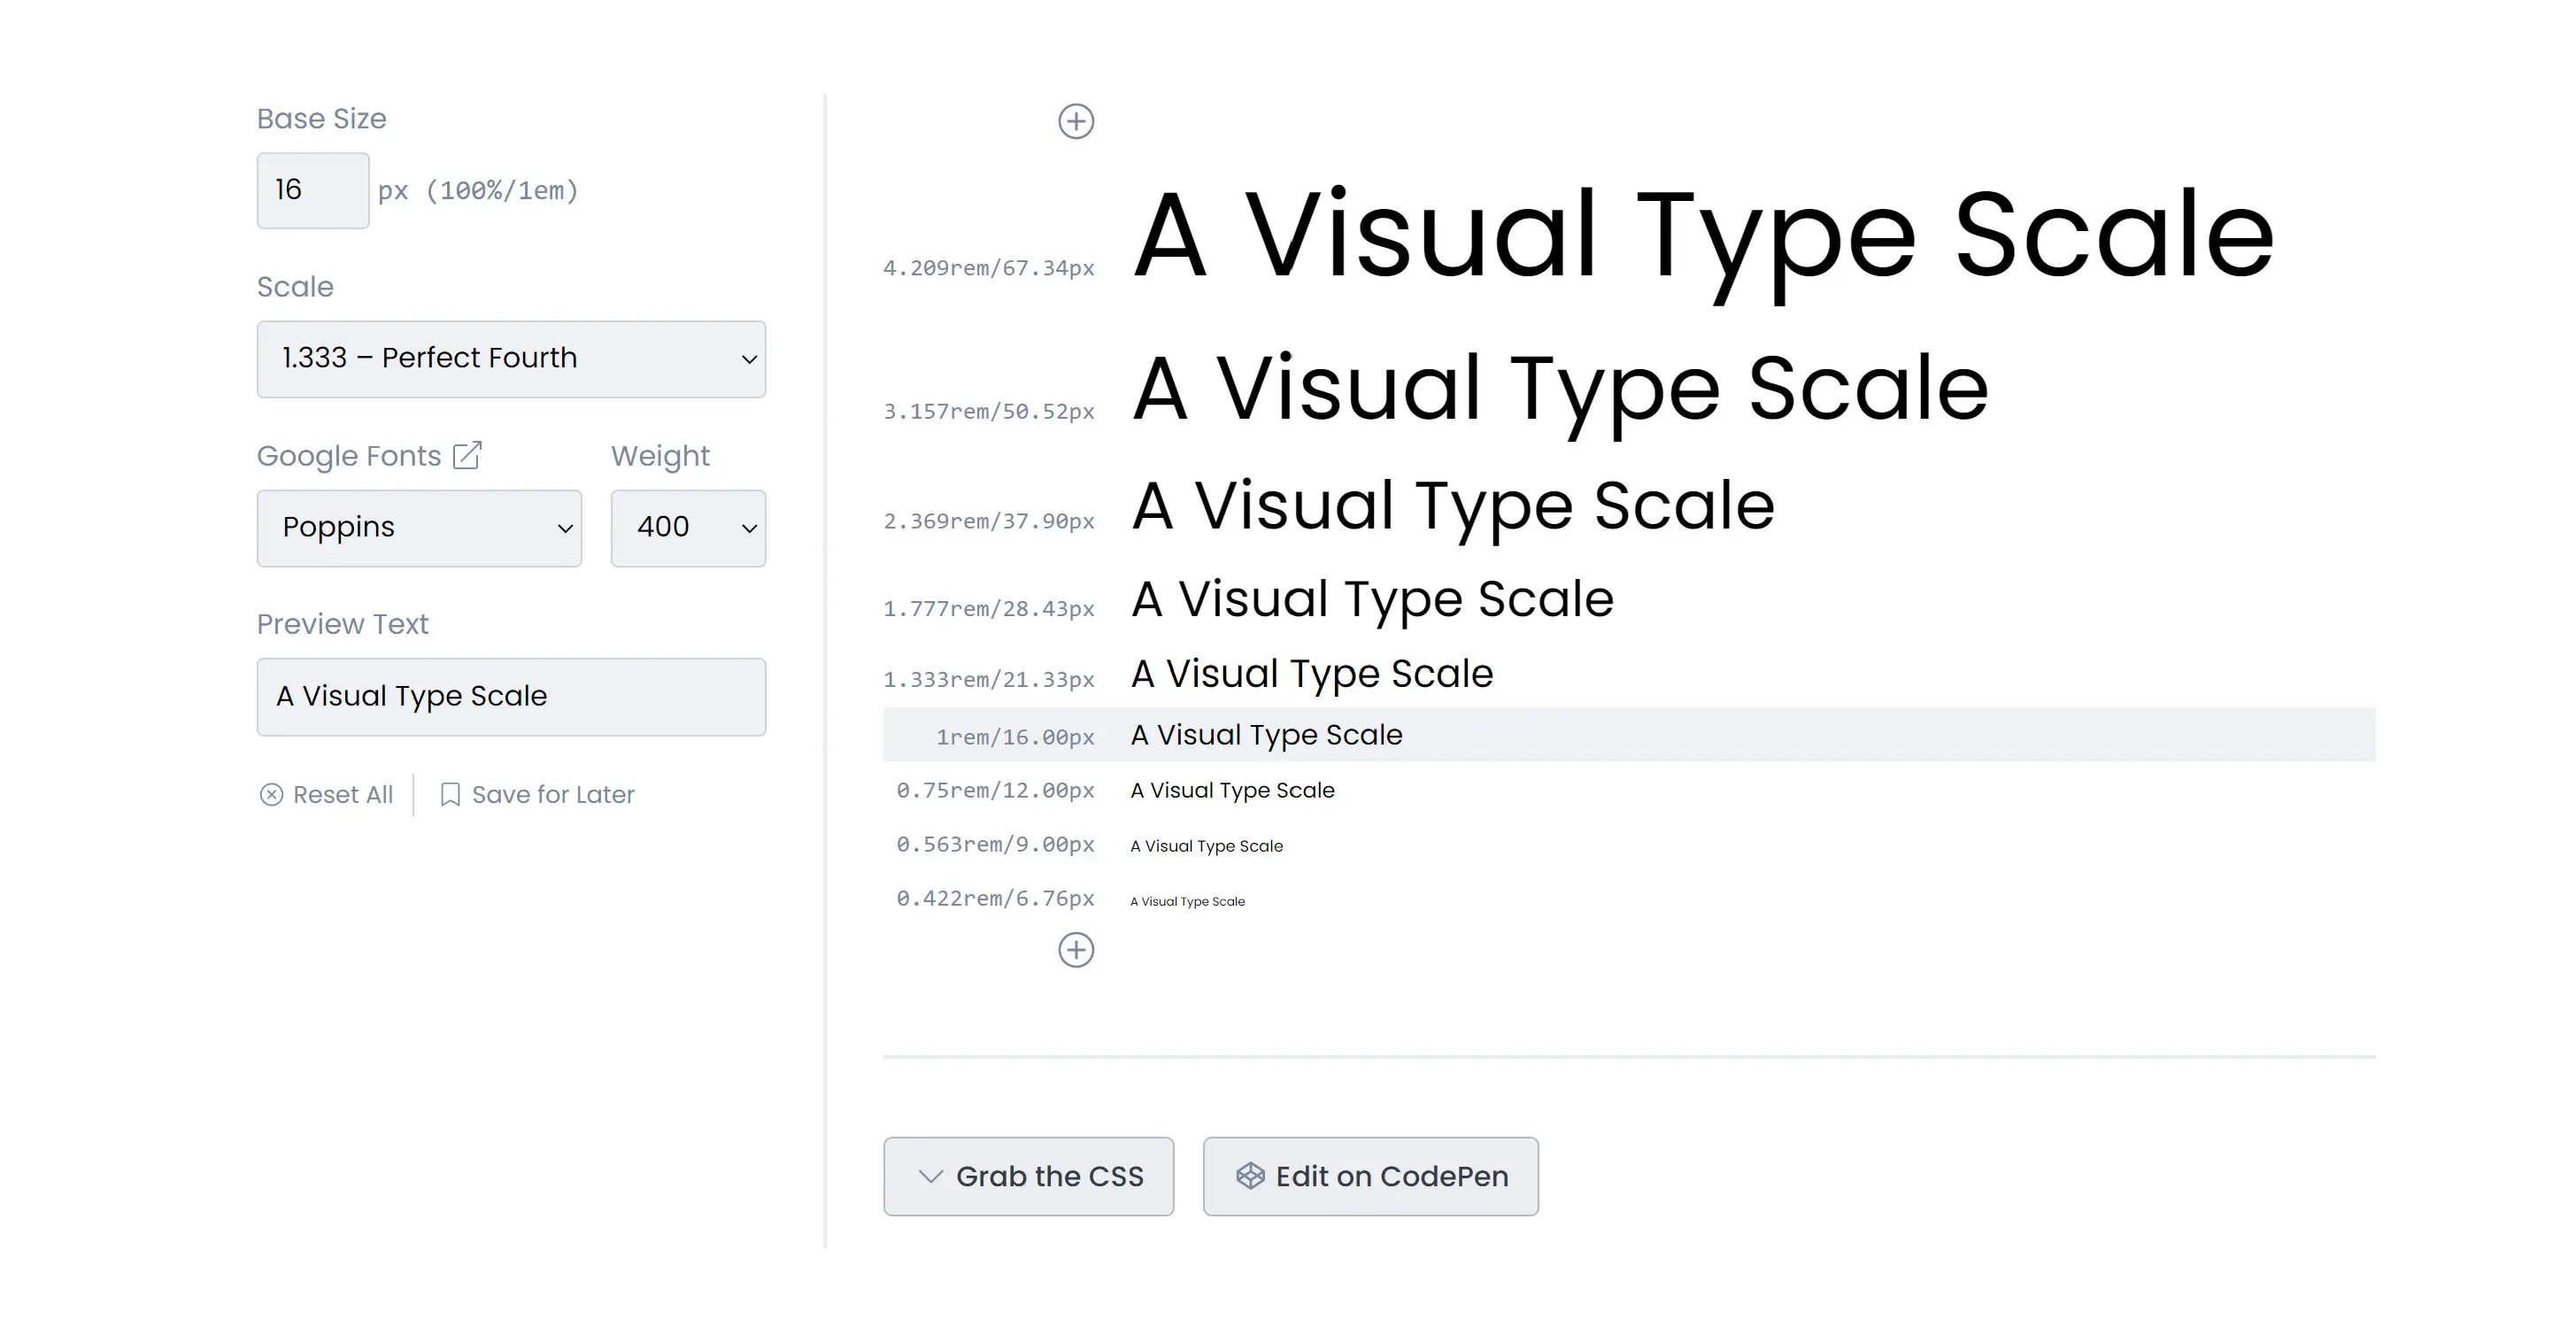Open the Scale dropdown showing Perfect Fourth
The width and height of the screenshot is (2576, 1335).
pos(511,359)
